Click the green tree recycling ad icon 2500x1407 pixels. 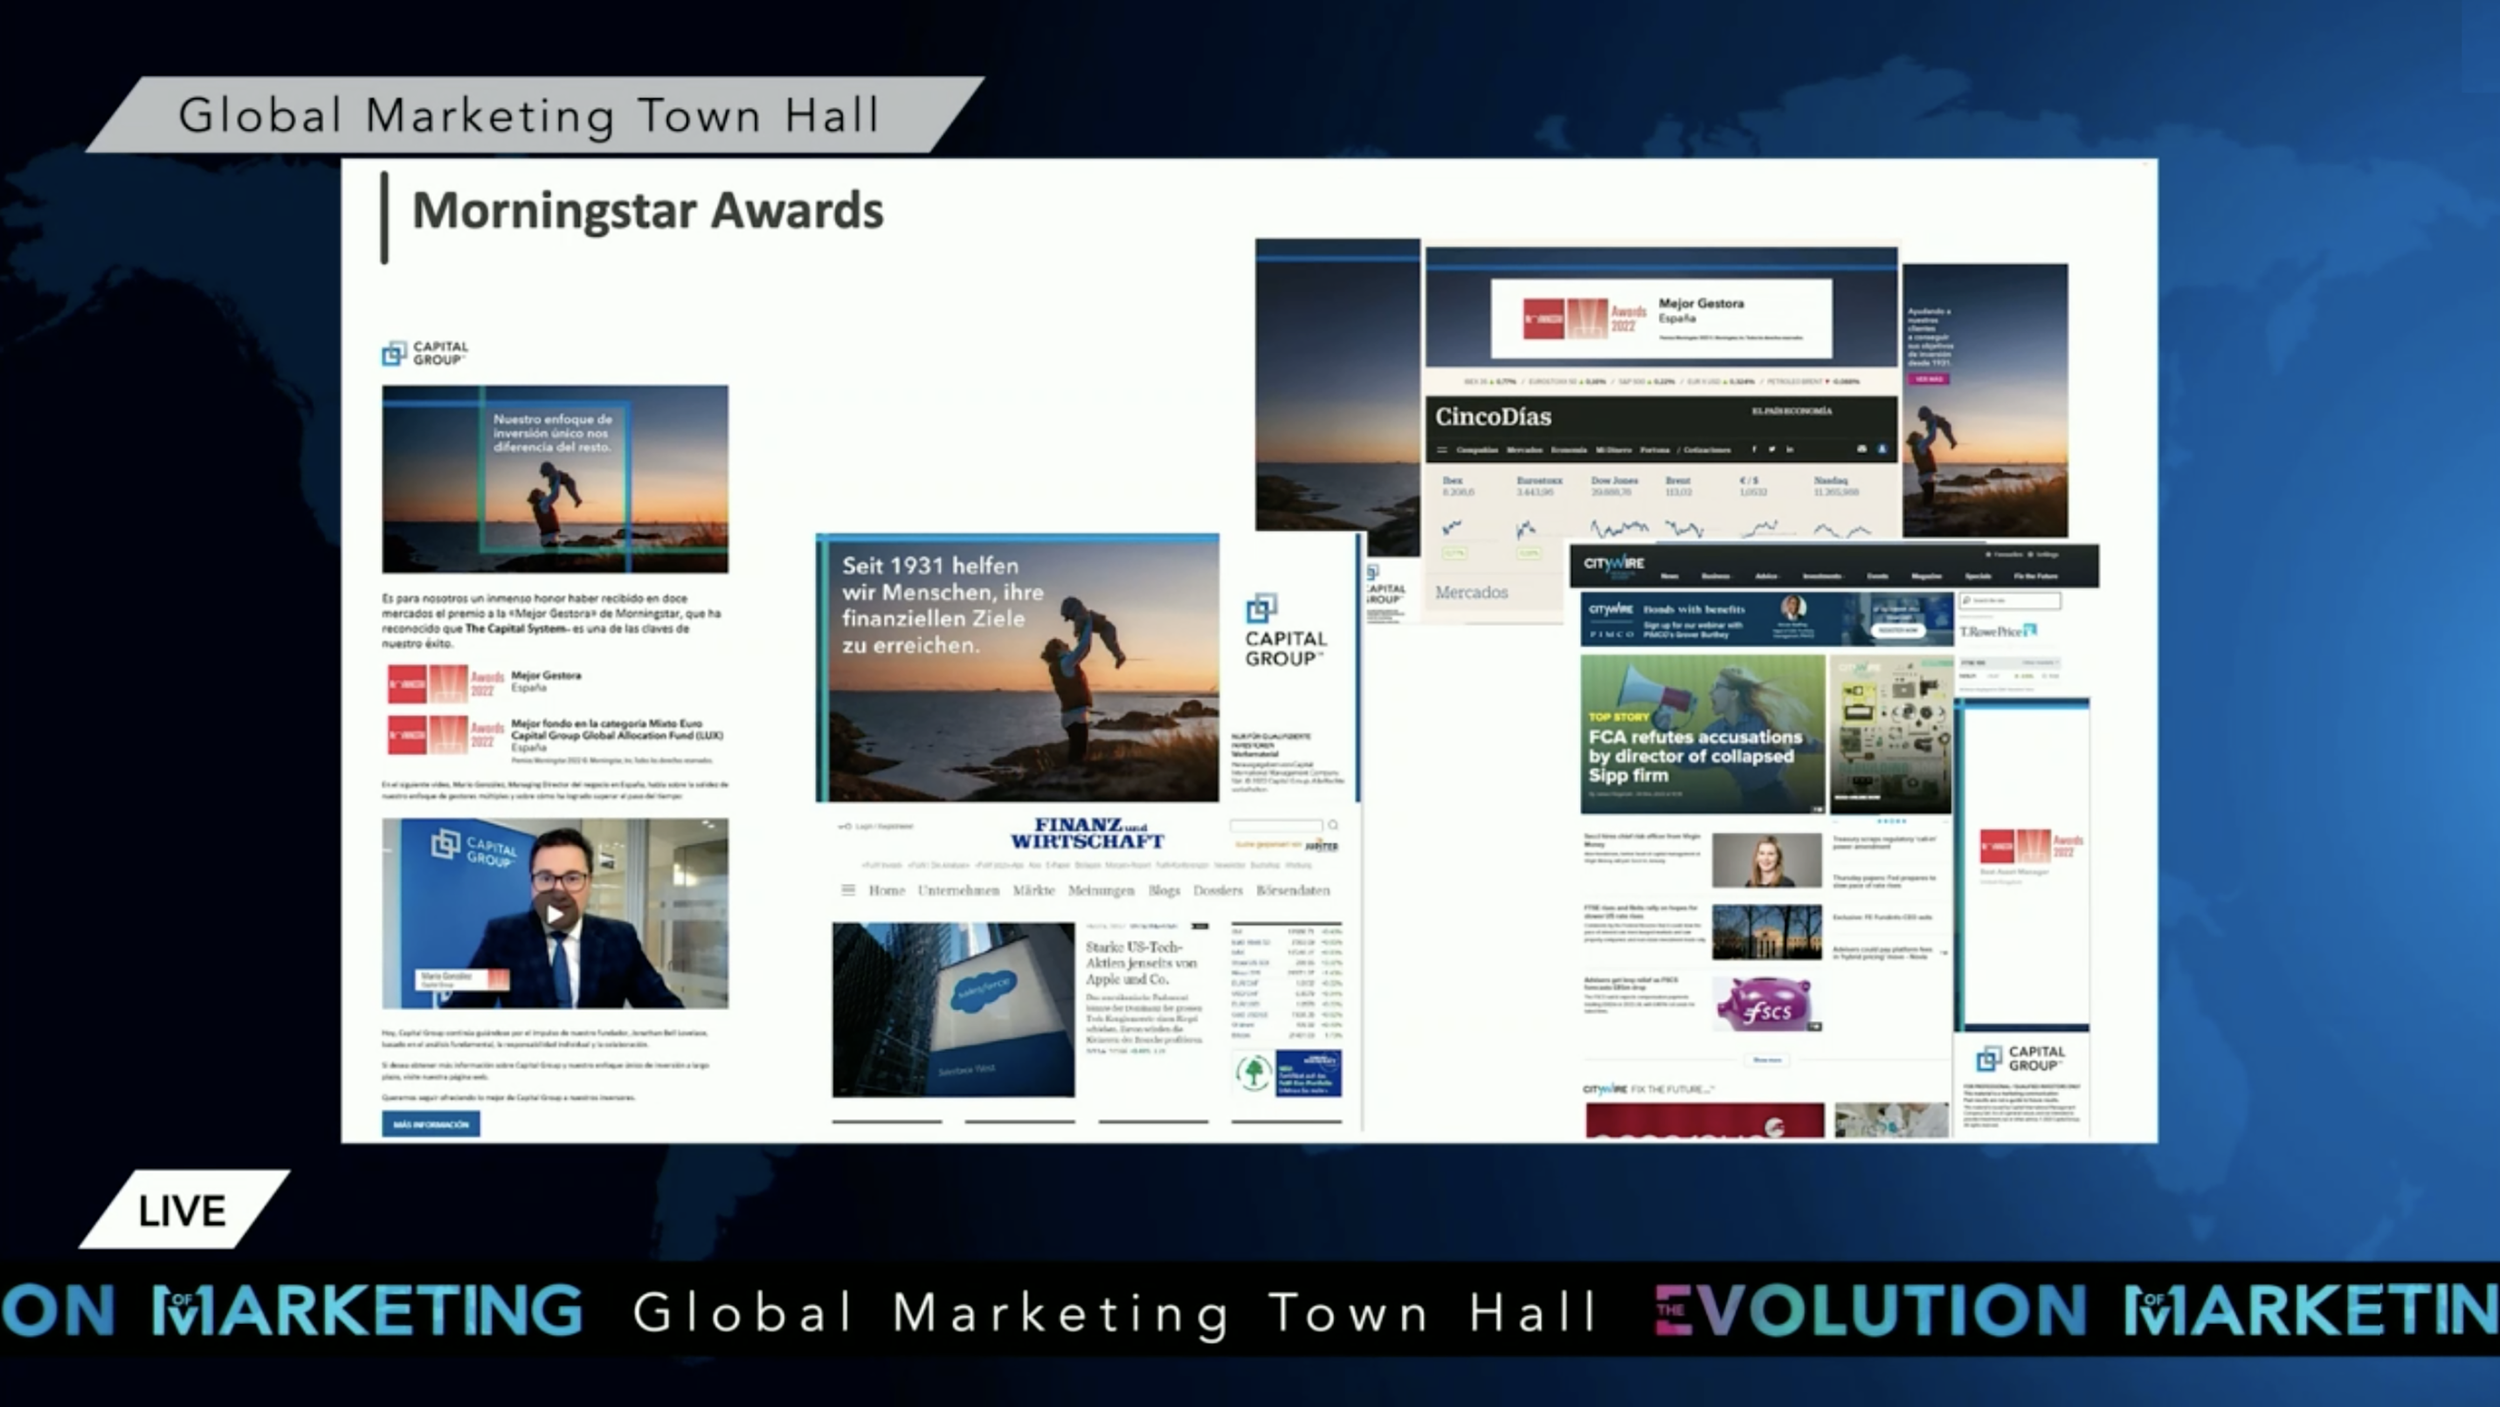point(1253,1072)
